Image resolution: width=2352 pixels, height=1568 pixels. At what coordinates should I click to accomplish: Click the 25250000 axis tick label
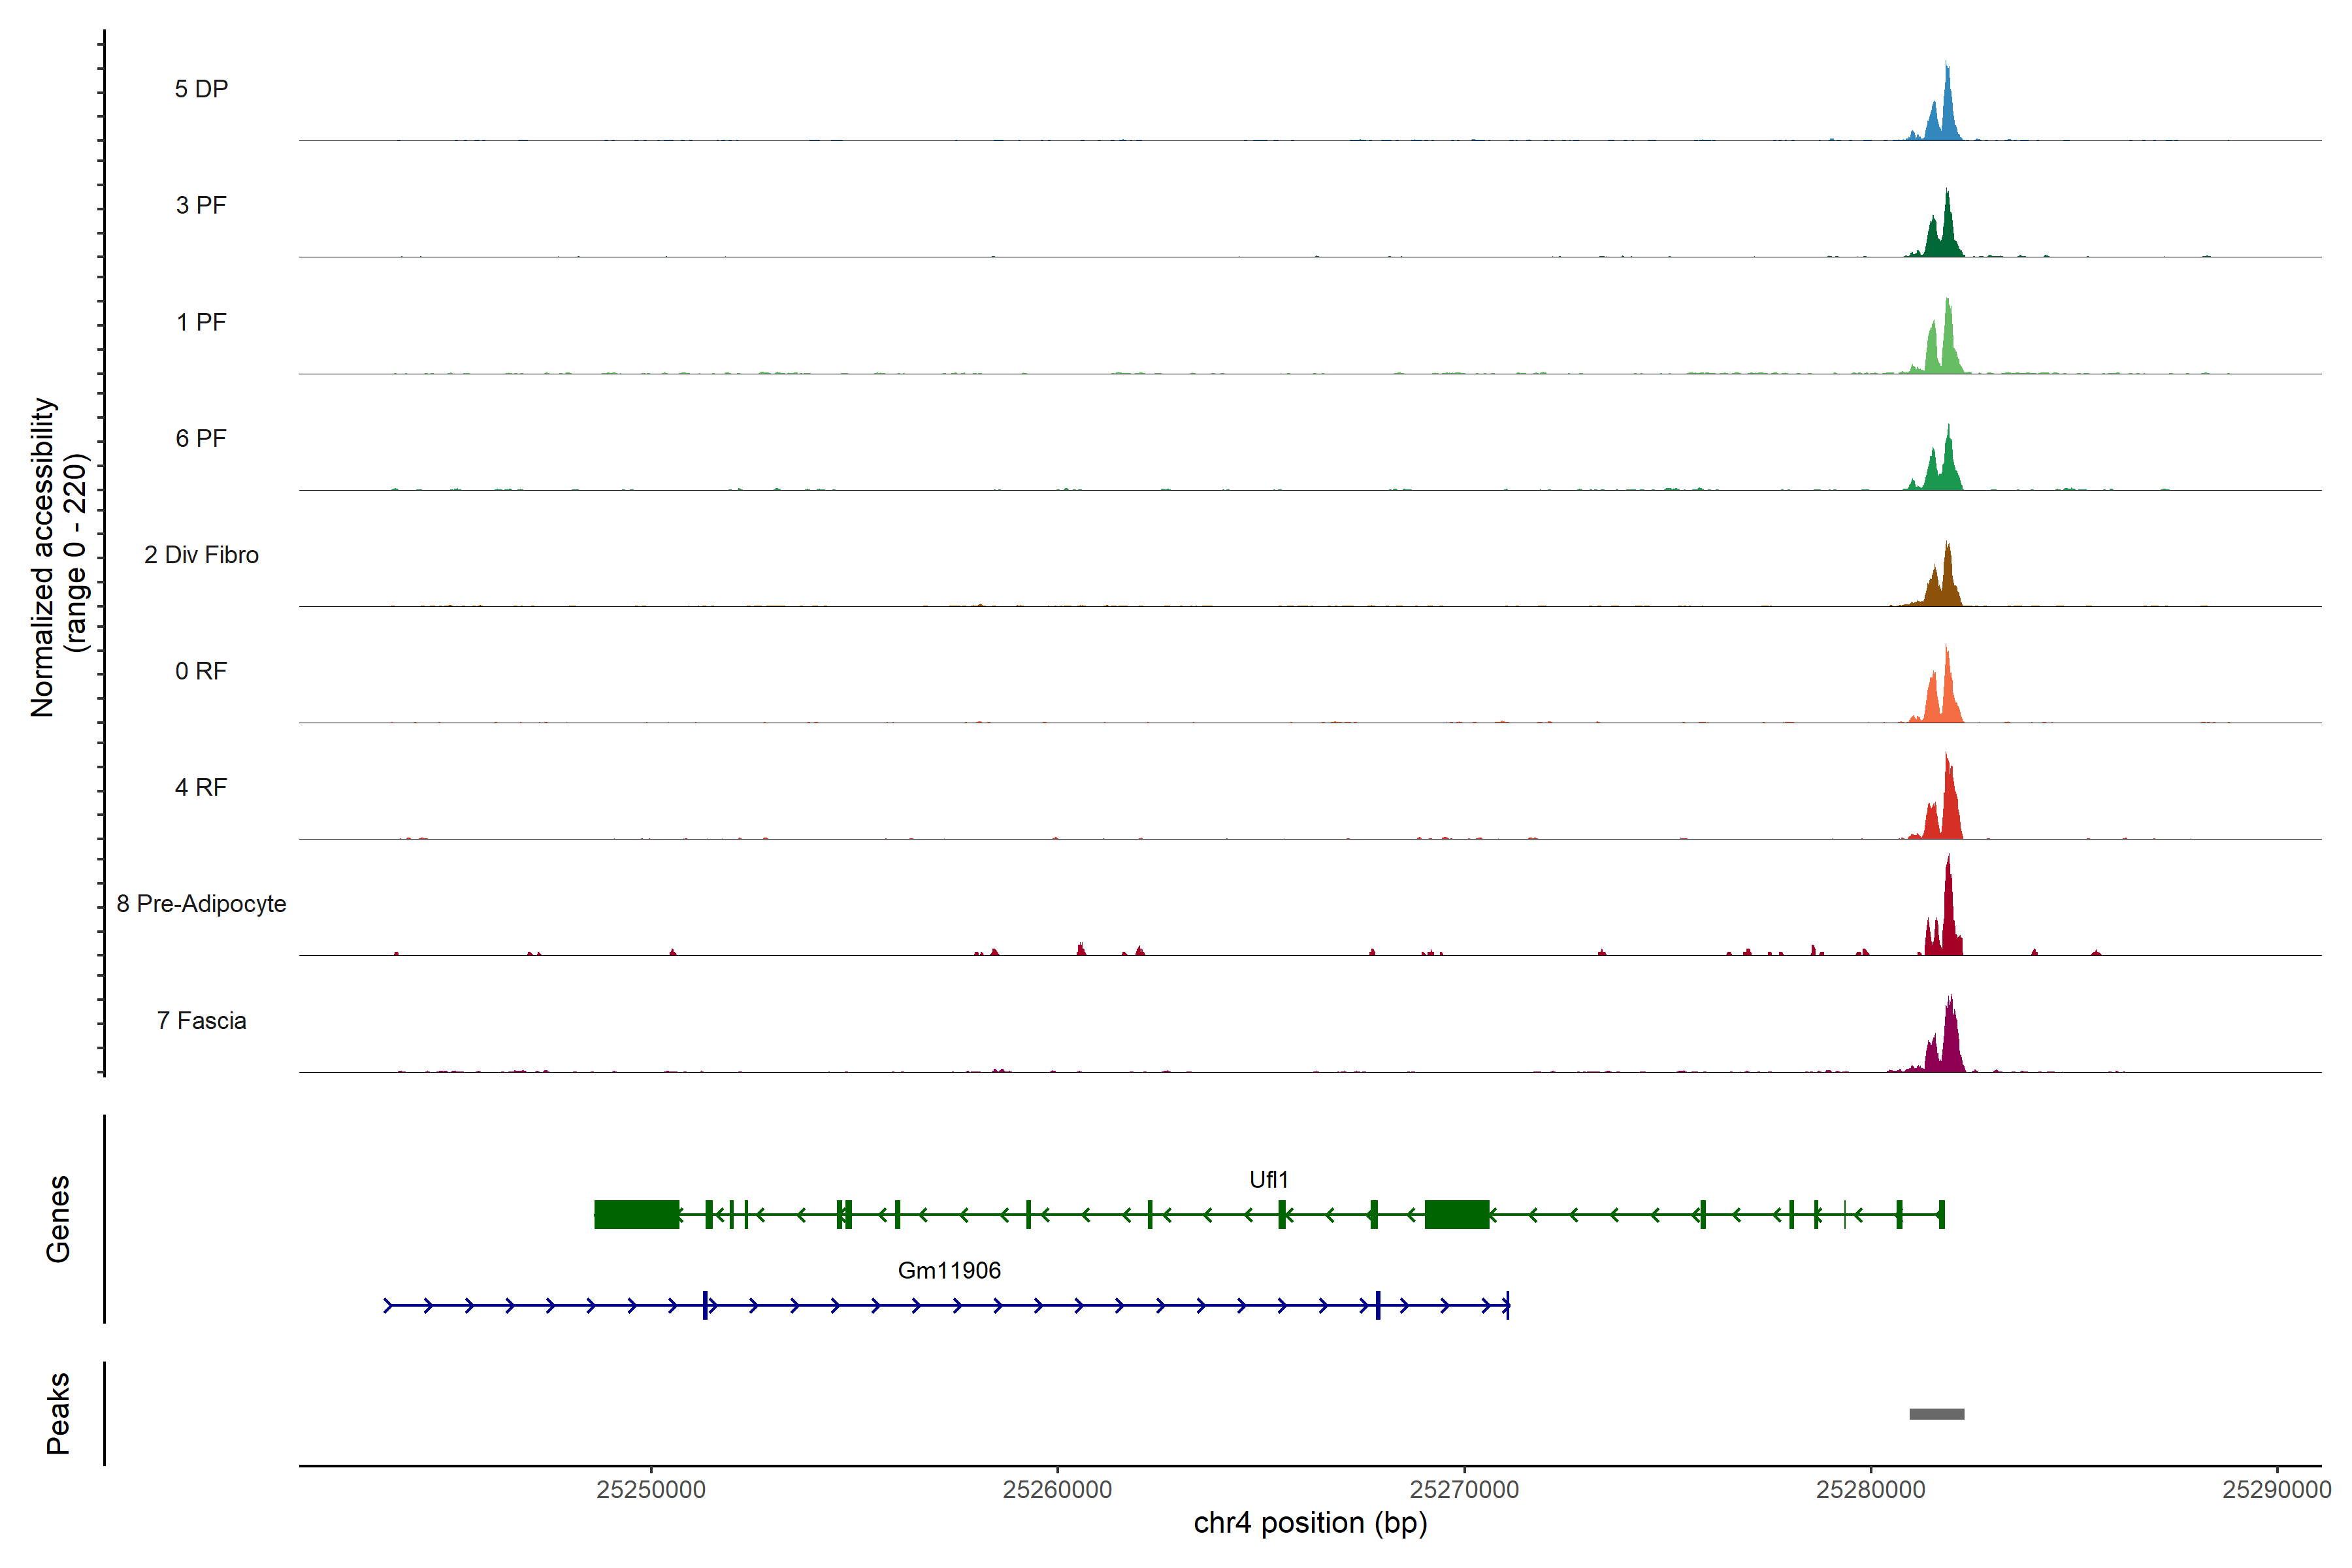pos(651,1490)
